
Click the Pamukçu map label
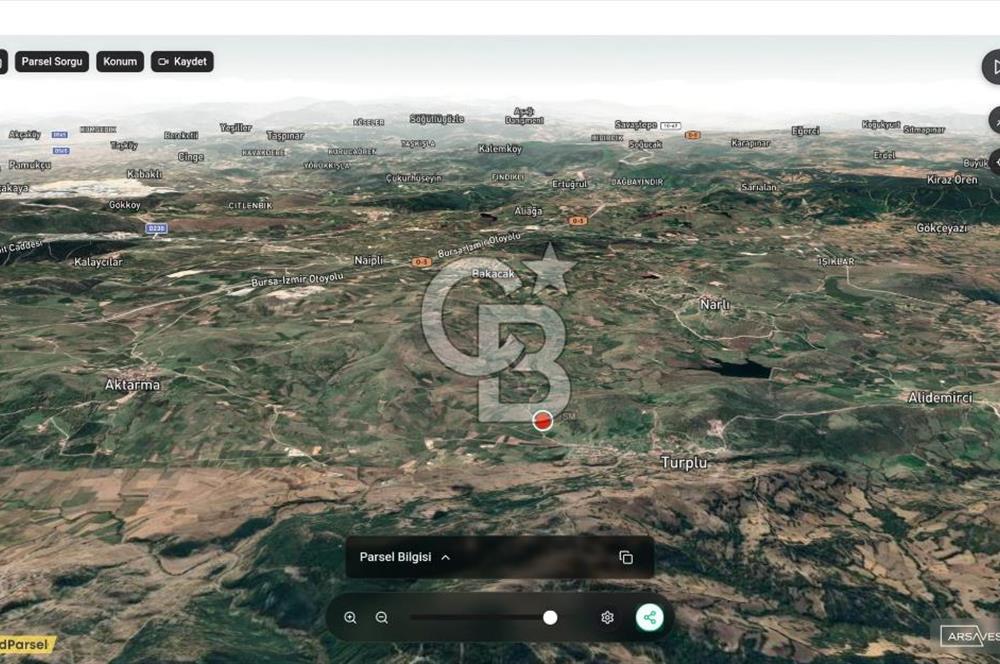29,165
